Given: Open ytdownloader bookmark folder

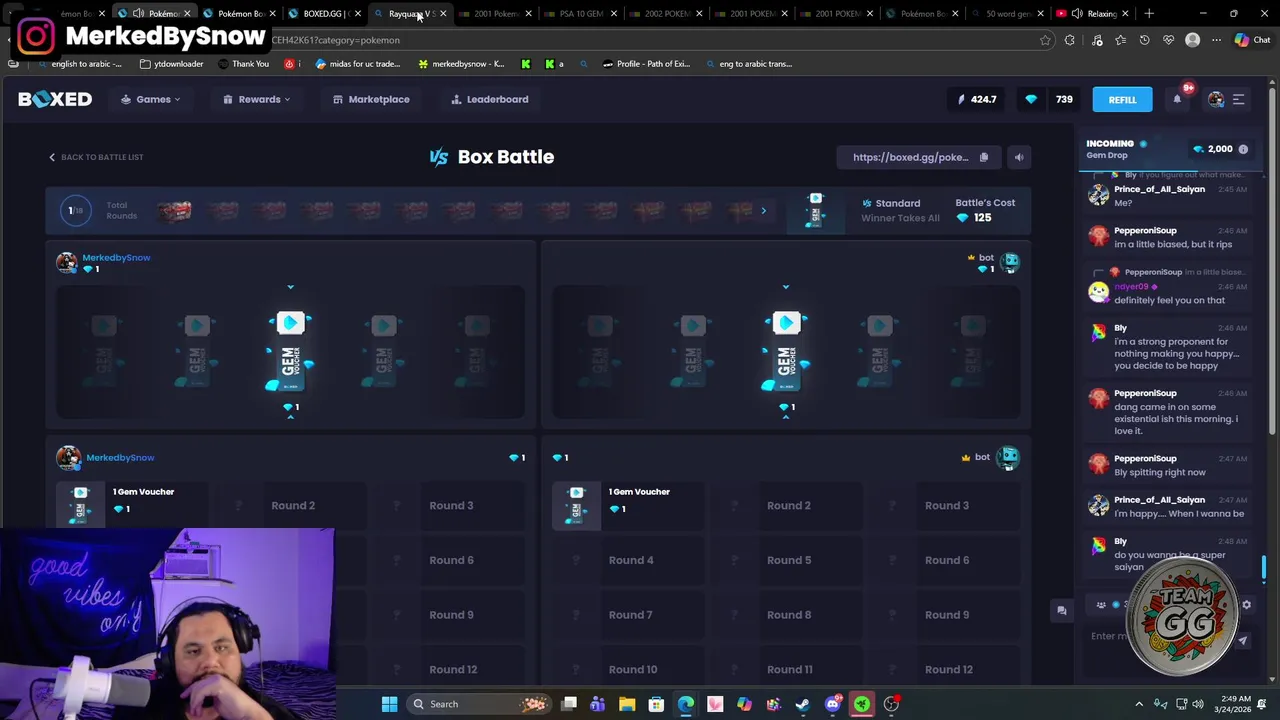Looking at the screenshot, I should coord(172,64).
